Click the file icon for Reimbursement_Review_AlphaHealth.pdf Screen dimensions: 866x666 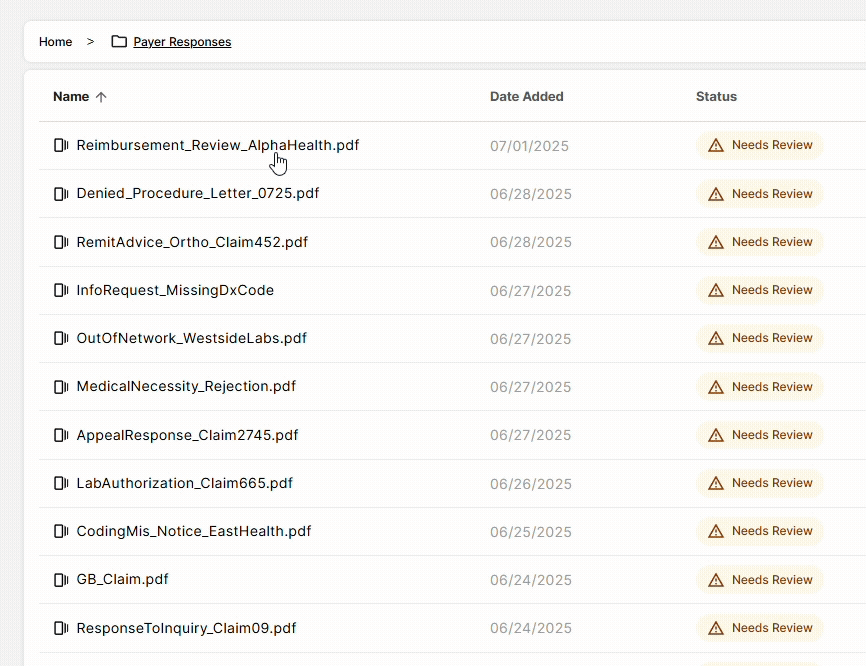61,145
